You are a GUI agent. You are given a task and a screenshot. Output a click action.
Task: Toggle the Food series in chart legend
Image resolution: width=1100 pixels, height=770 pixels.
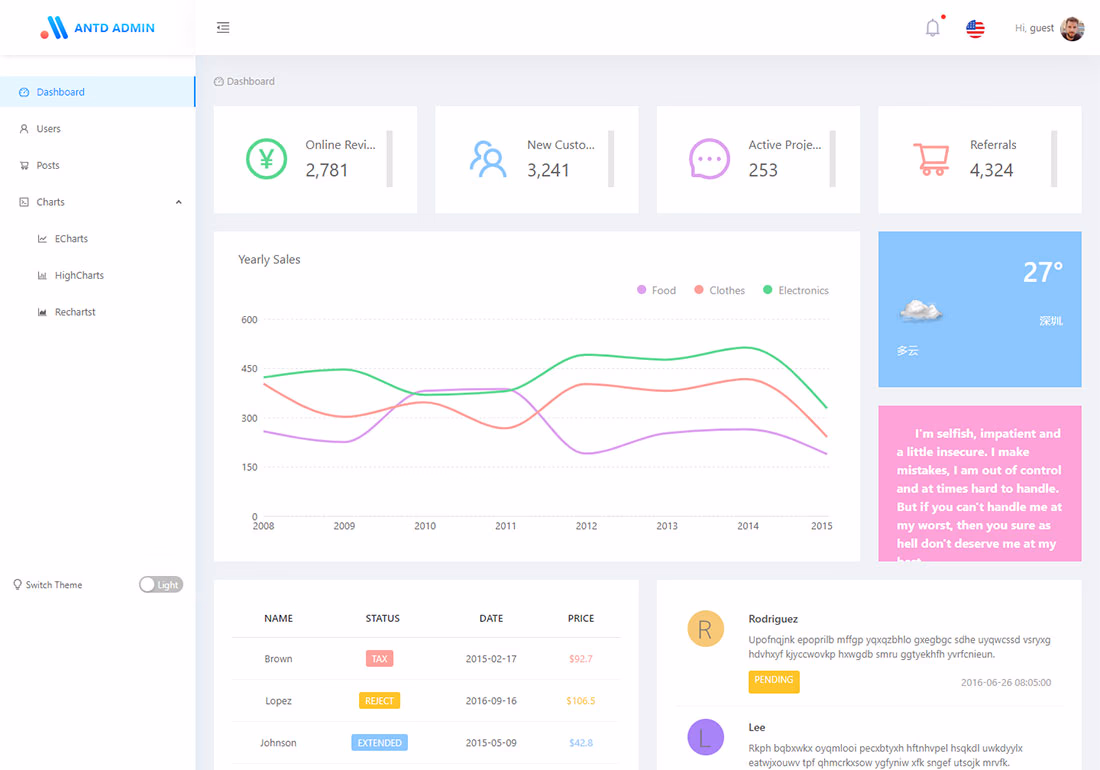(657, 290)
